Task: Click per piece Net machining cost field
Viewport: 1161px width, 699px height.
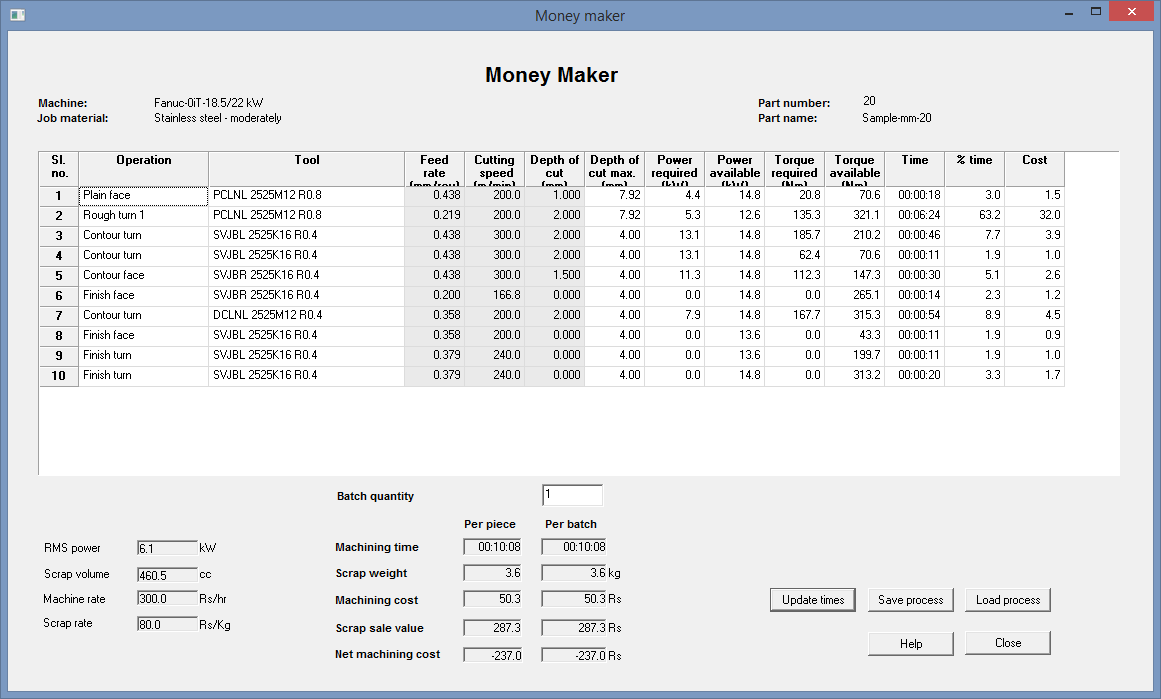Action: (492, 655)
